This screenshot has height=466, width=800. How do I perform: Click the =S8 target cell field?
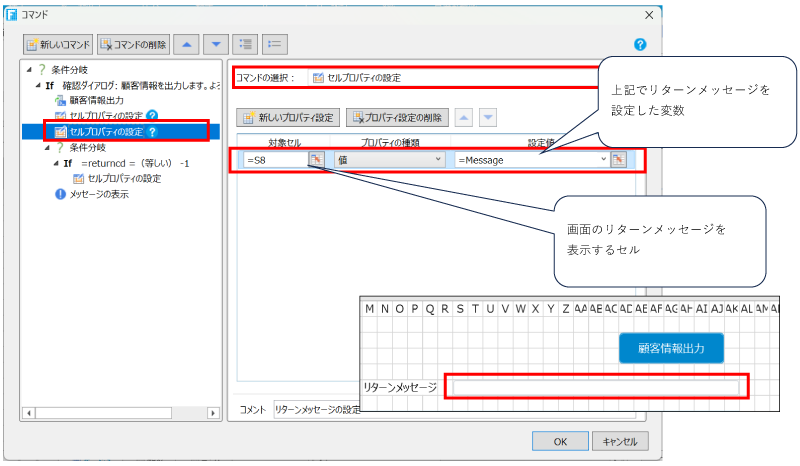pos(276,160)
